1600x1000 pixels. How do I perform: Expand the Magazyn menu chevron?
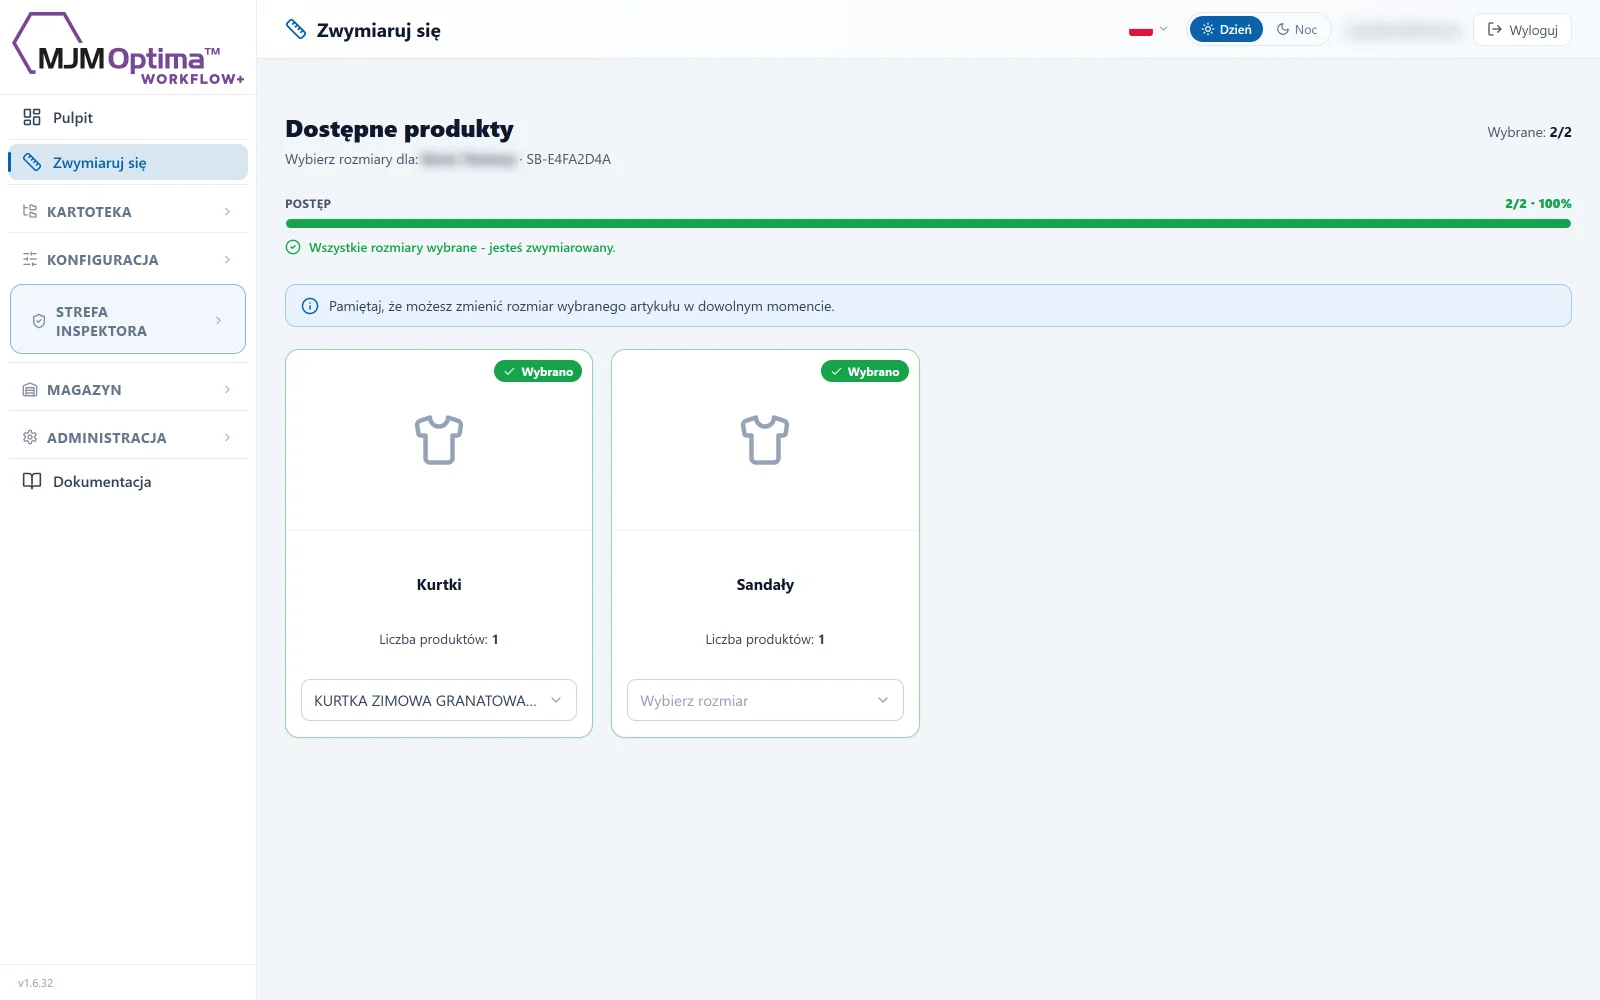pos(227,389)
